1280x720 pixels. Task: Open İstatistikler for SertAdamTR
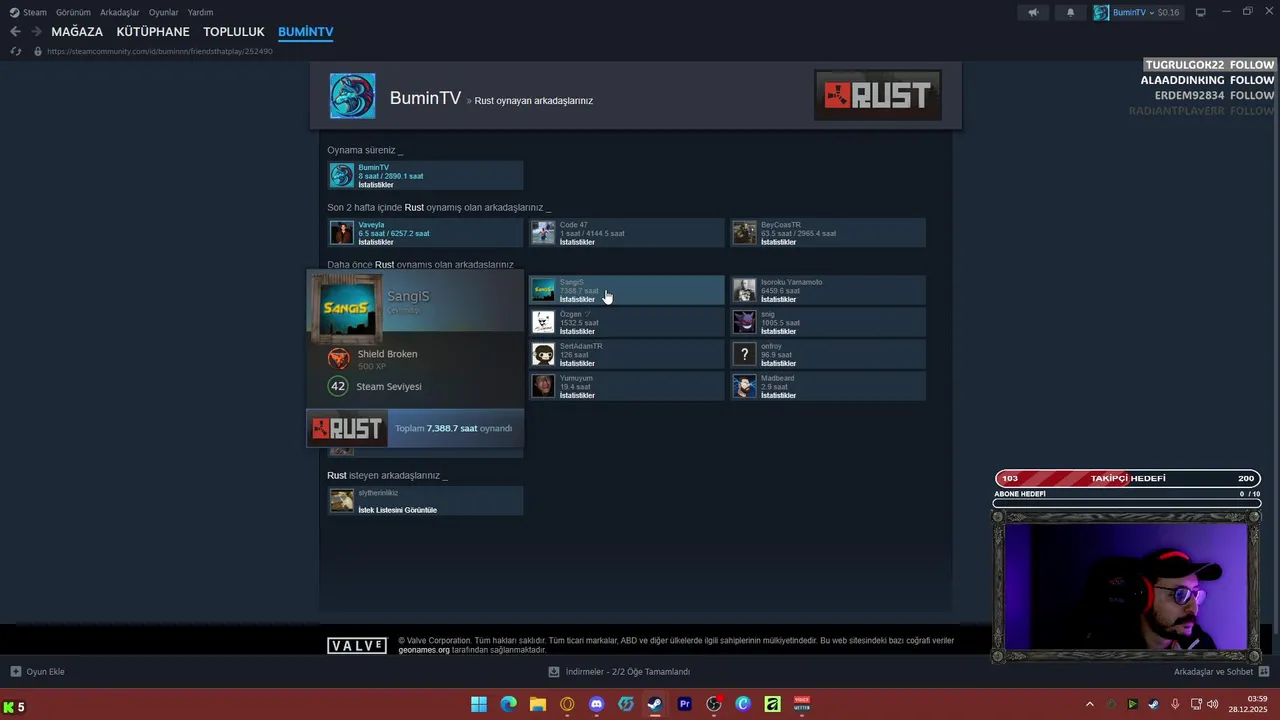click(577, 363)
